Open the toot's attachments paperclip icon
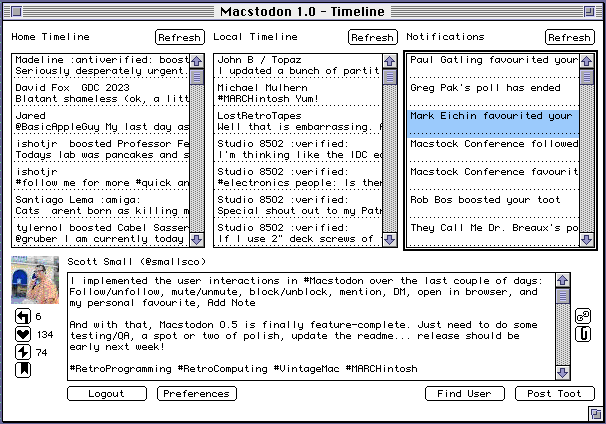The image size is (606, 424). point(583,334)
